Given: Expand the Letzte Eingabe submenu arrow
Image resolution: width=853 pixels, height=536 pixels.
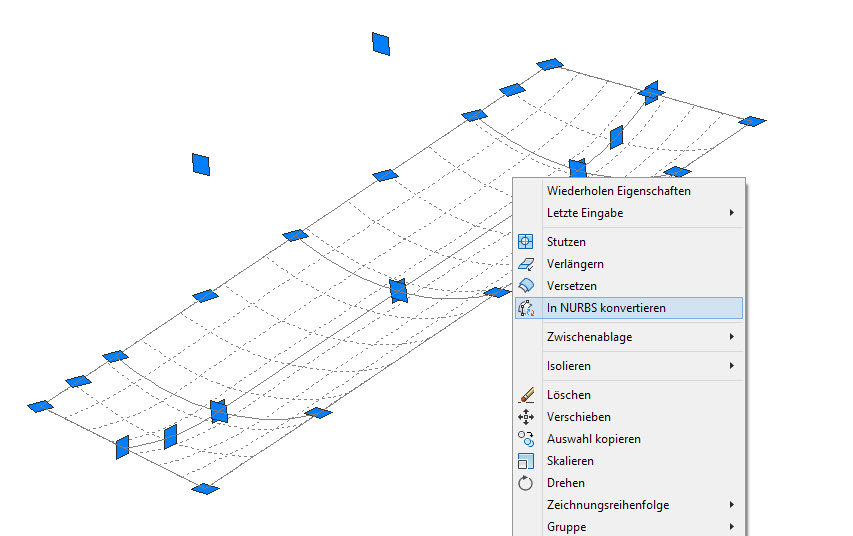Looking at the screenshot, I should [x=732, y=213].
